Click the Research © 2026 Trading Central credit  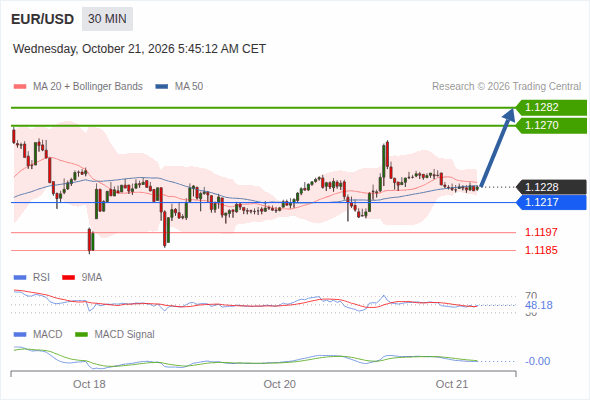click(x=506, y=87)
